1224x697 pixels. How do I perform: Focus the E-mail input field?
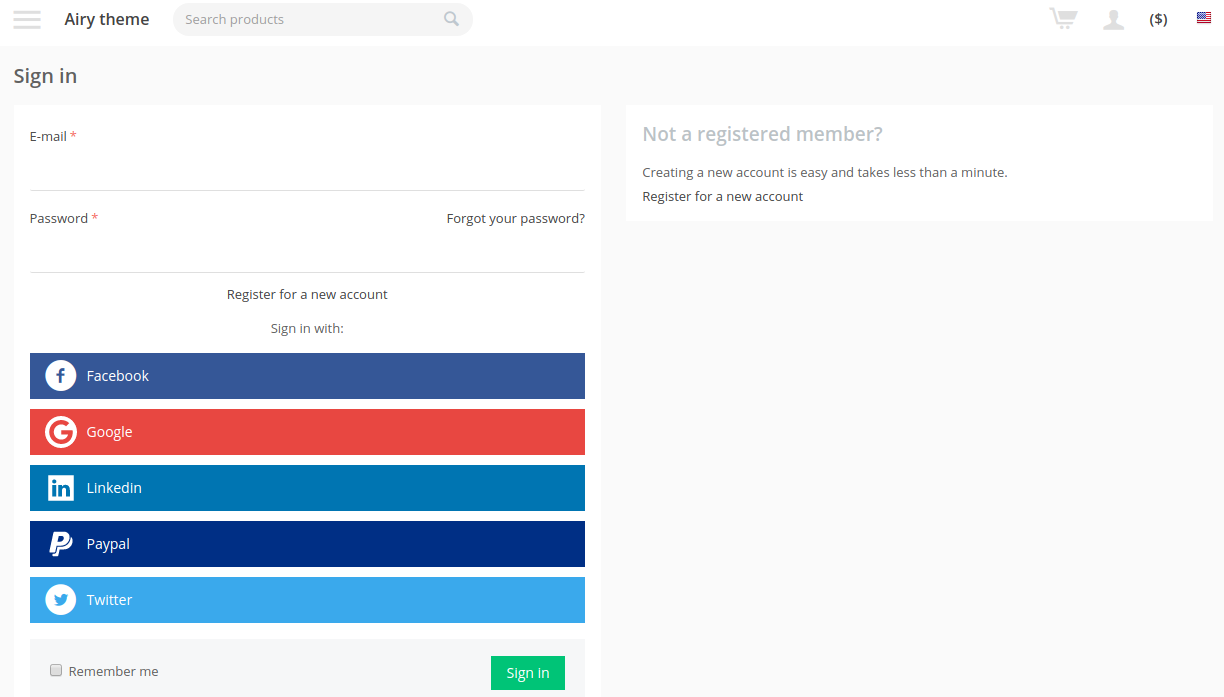point(307,170)
